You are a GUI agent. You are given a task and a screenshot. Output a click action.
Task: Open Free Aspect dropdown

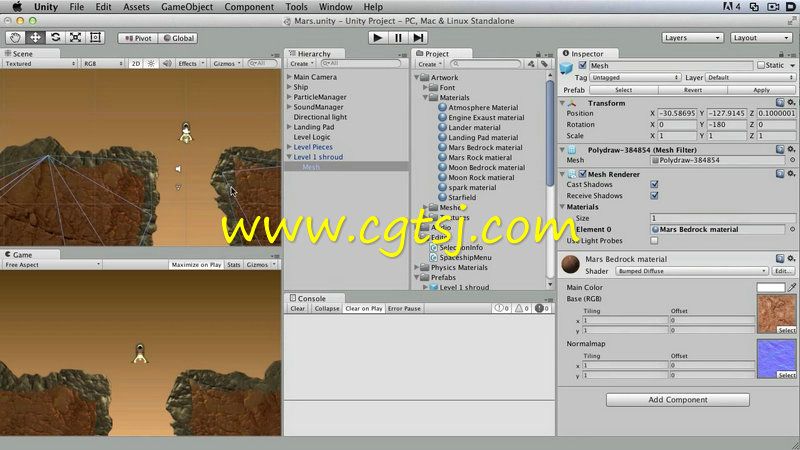click(x=52, y=265)
